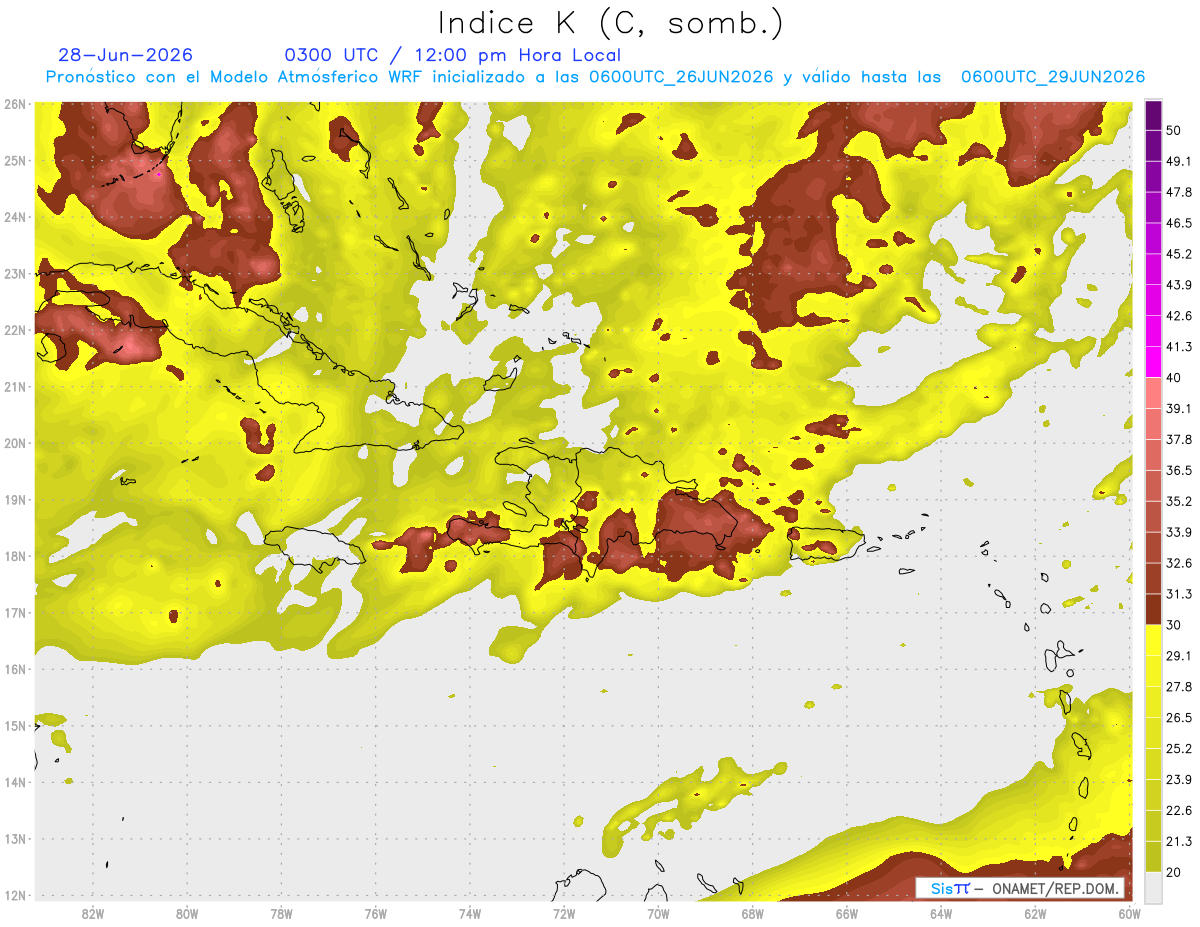Viewport: 1200px width, 927px height.
Task: Click the '16N' latitude label
Action: (14, 669)
